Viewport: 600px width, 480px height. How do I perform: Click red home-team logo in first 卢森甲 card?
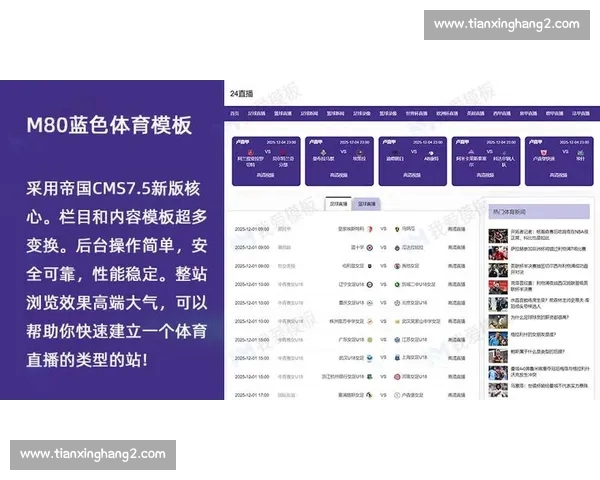click(x=250, y=152)
